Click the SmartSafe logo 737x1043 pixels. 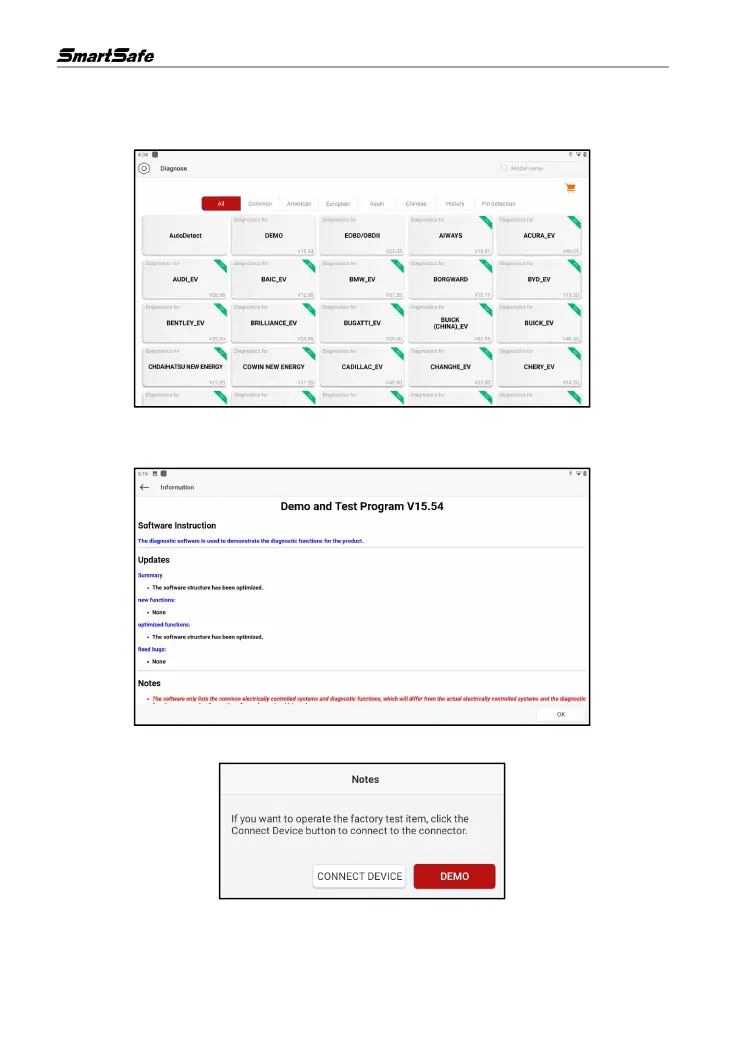click(105, 55)
